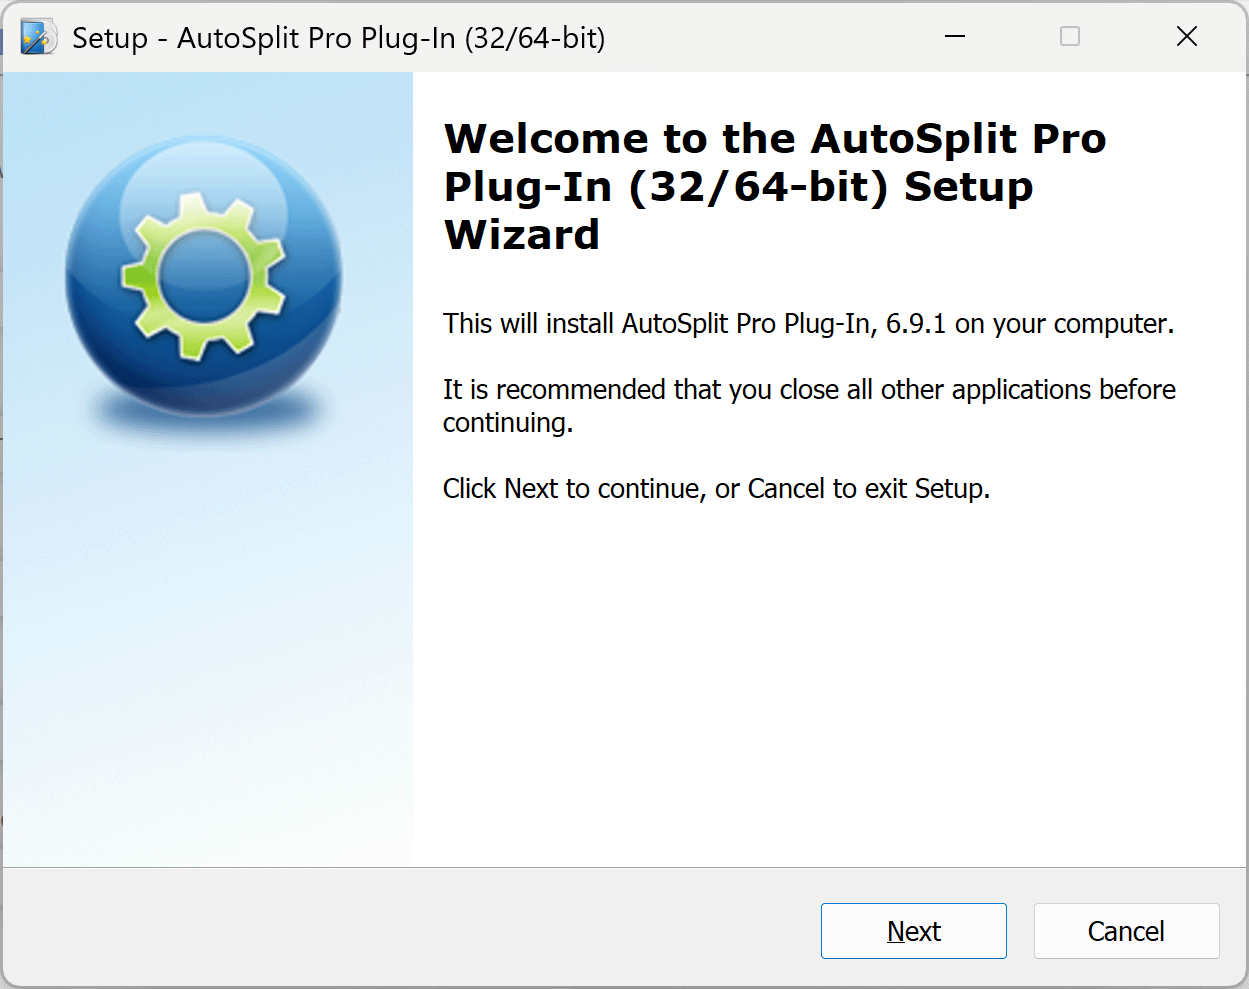Maximize the installer window
This screenshot has width=1249, height=989.
coord(1069,36)
